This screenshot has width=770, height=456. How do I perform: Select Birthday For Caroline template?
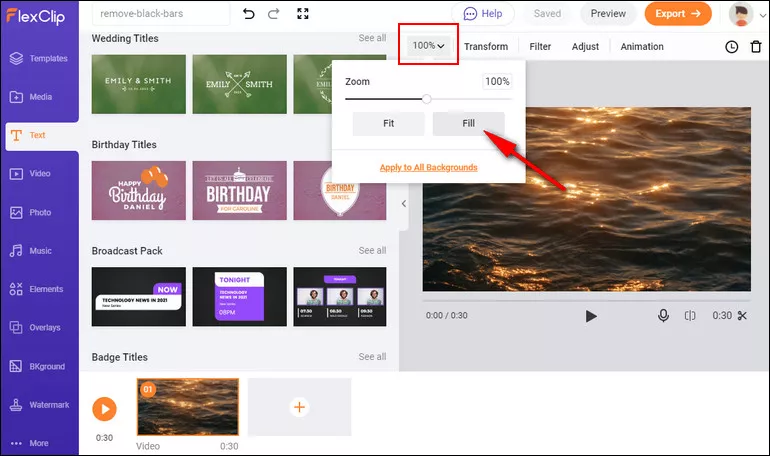240,190
